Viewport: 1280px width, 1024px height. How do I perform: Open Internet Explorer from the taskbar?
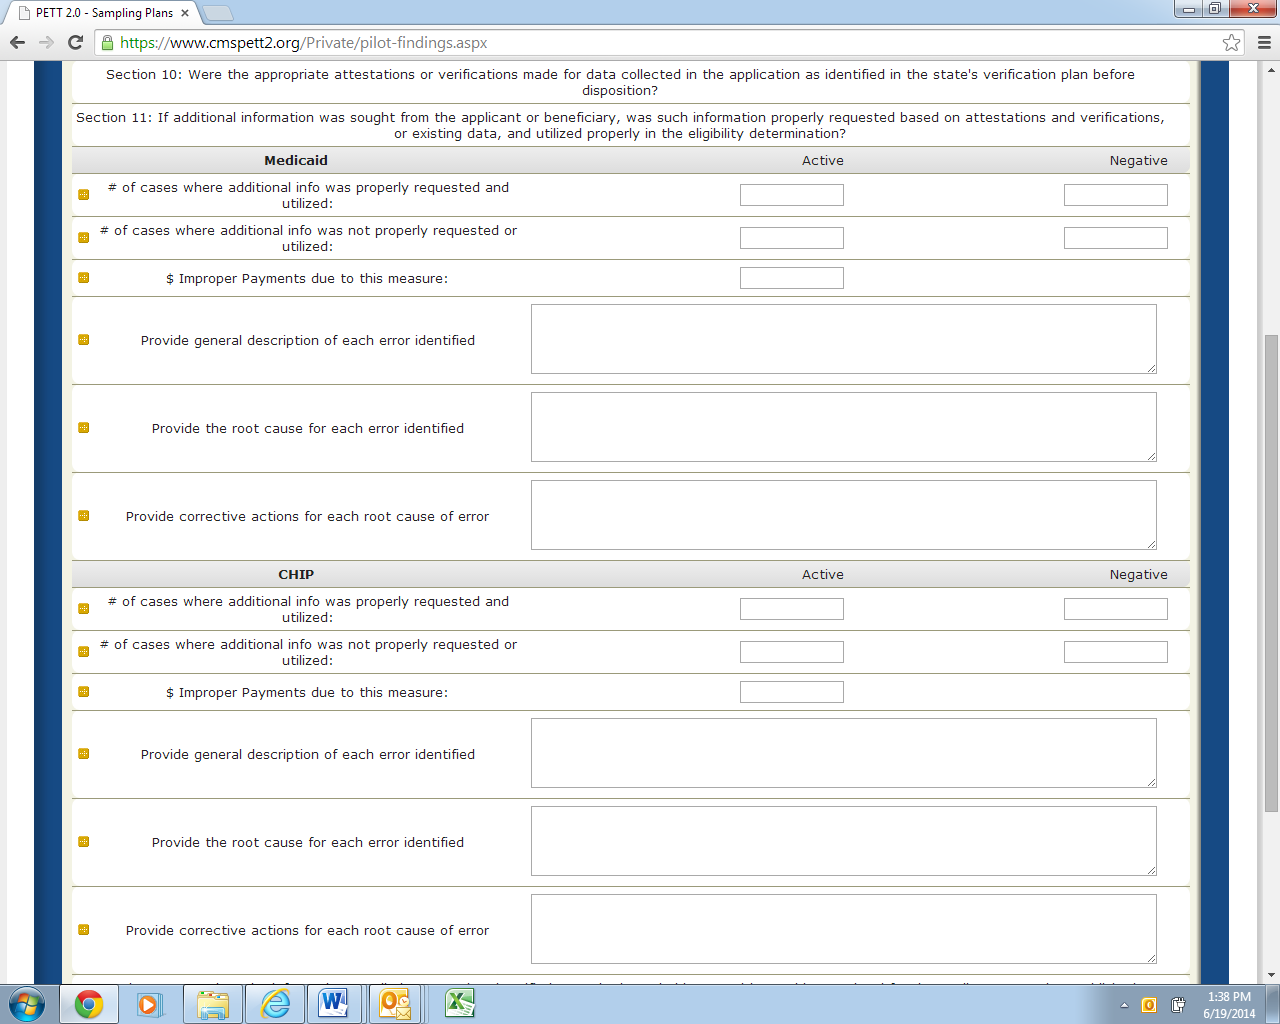(274, 1003)
